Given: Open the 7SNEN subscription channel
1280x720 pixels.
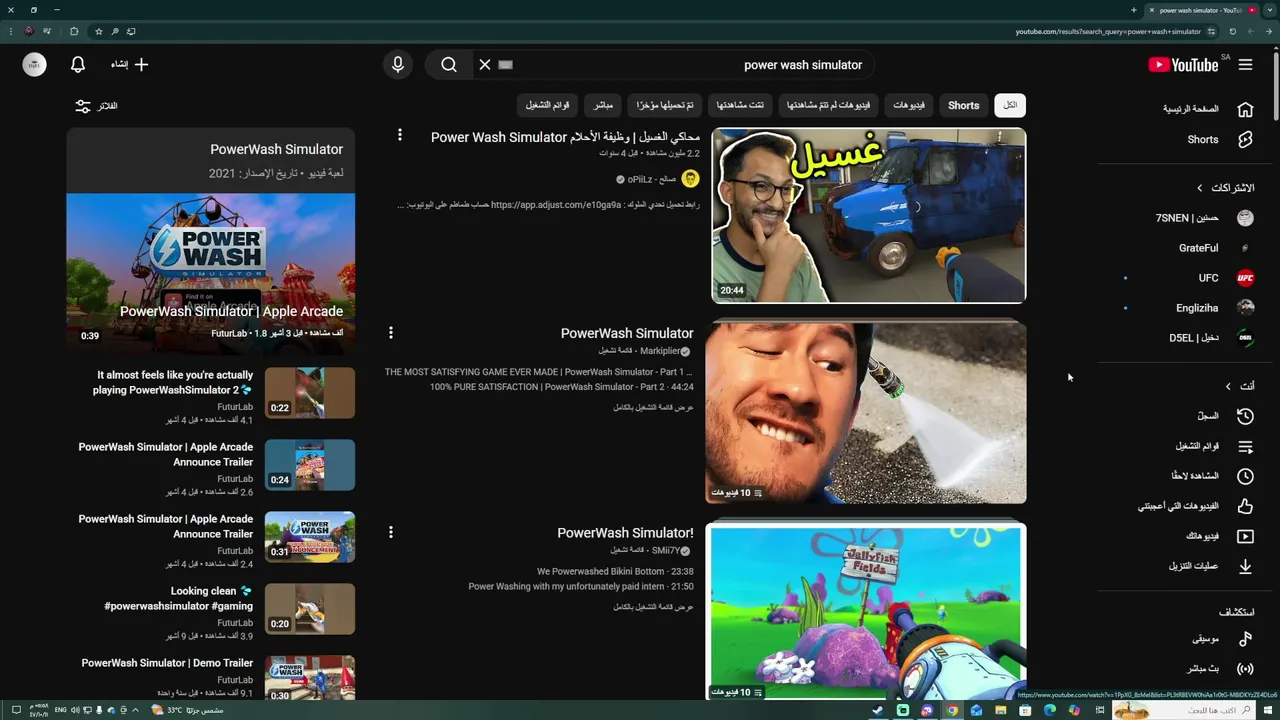Looking at the screenshot, I should click(1204, 218).
